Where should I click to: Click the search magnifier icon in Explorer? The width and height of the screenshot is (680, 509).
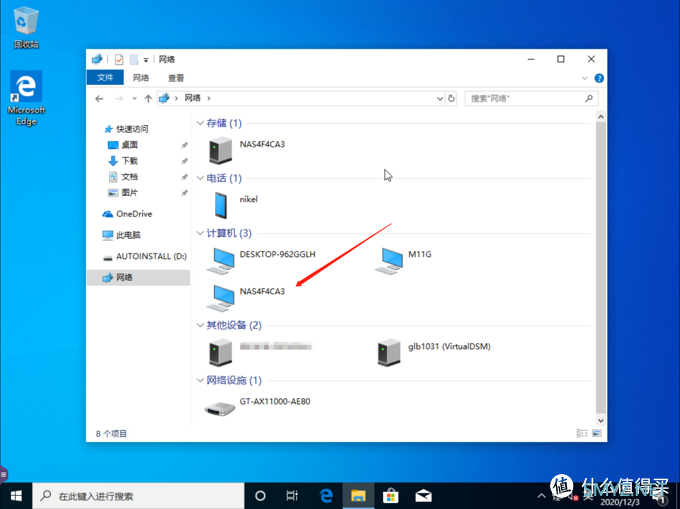tap(588, 98)
